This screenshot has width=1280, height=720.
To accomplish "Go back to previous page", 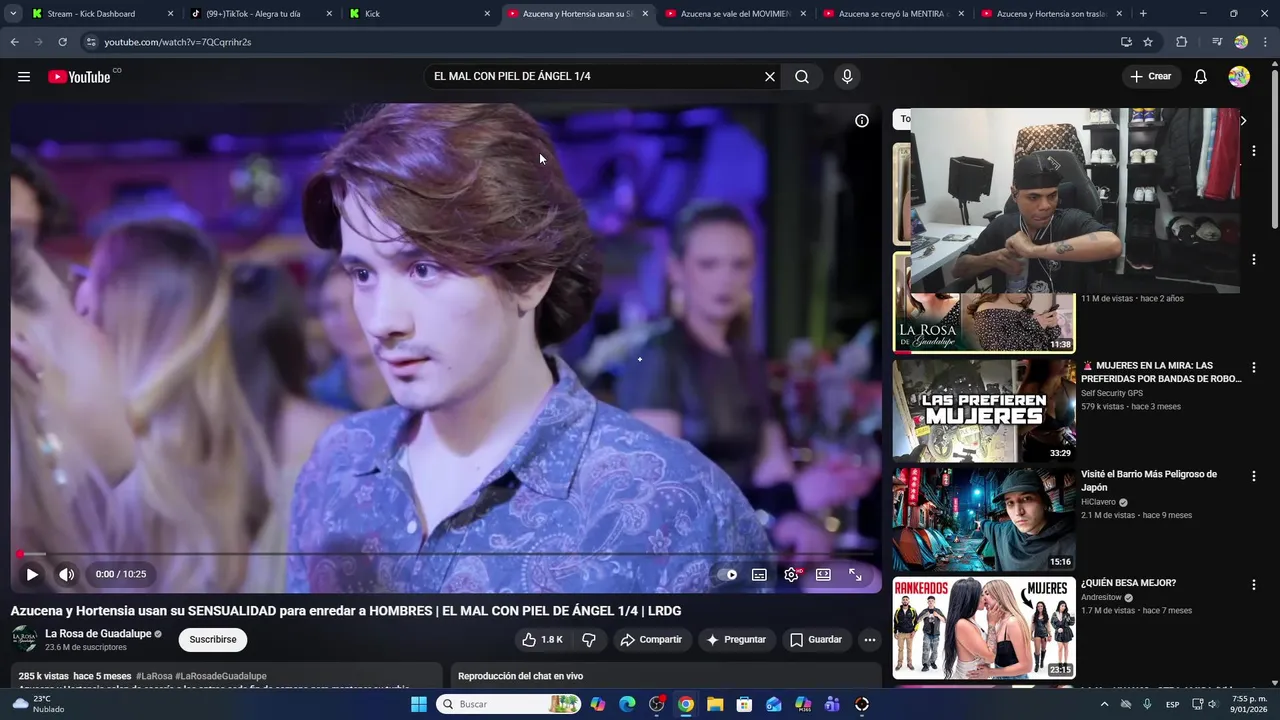I will [14, 42].
